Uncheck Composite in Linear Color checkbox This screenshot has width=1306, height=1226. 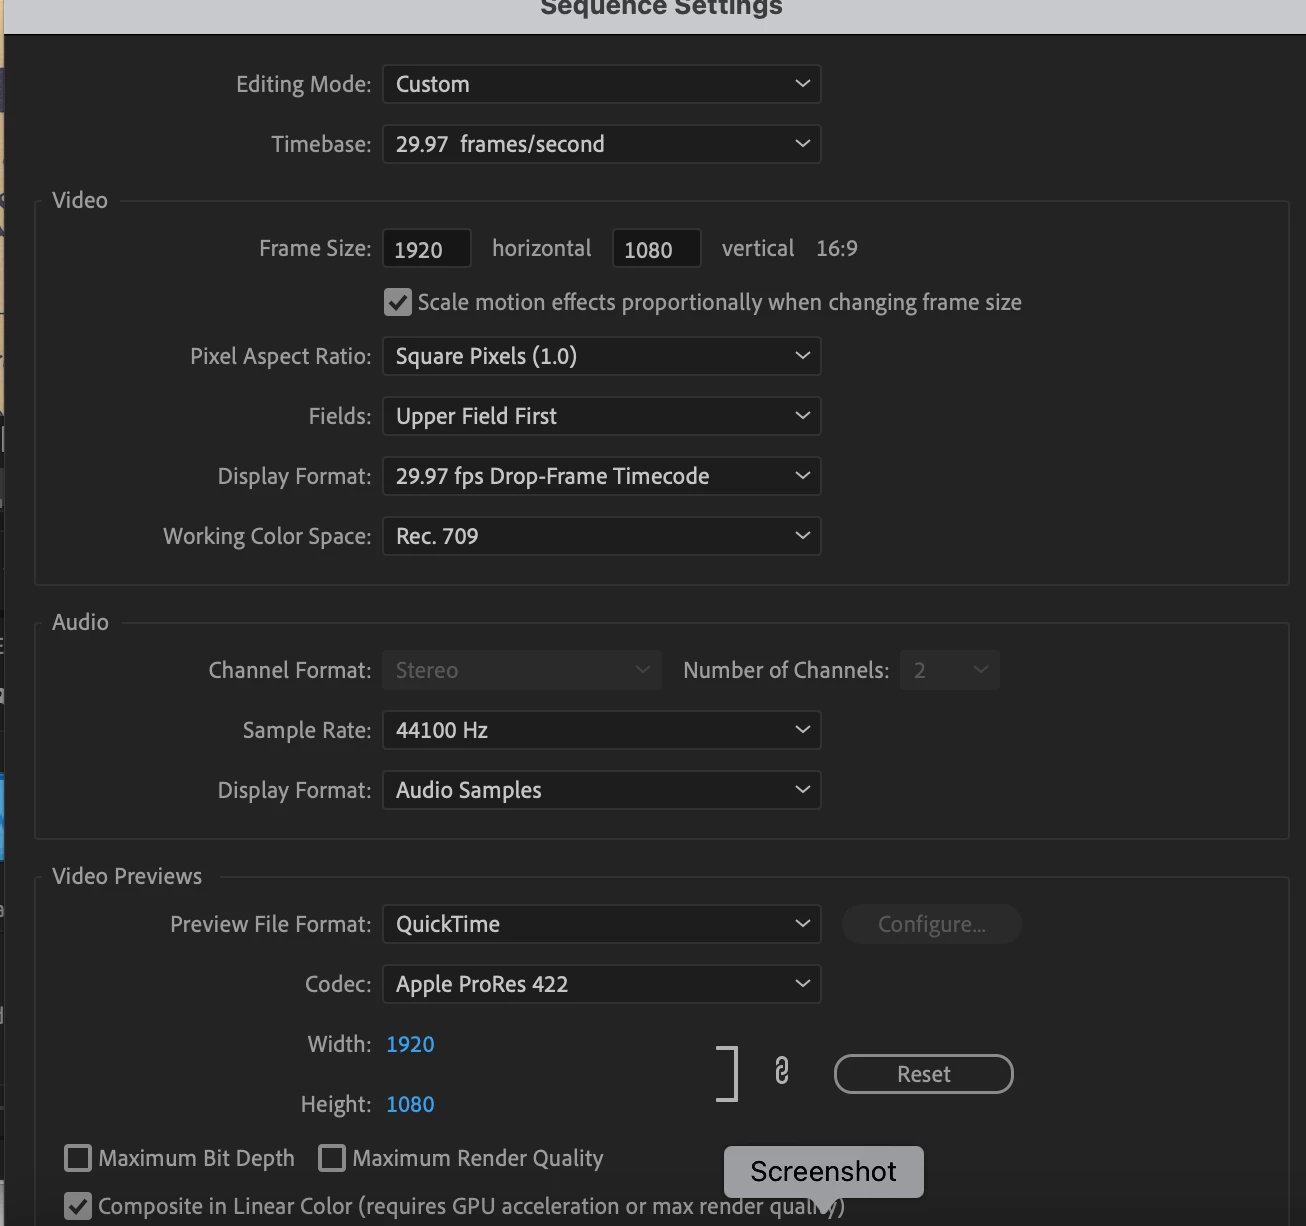coord(78,1206)
